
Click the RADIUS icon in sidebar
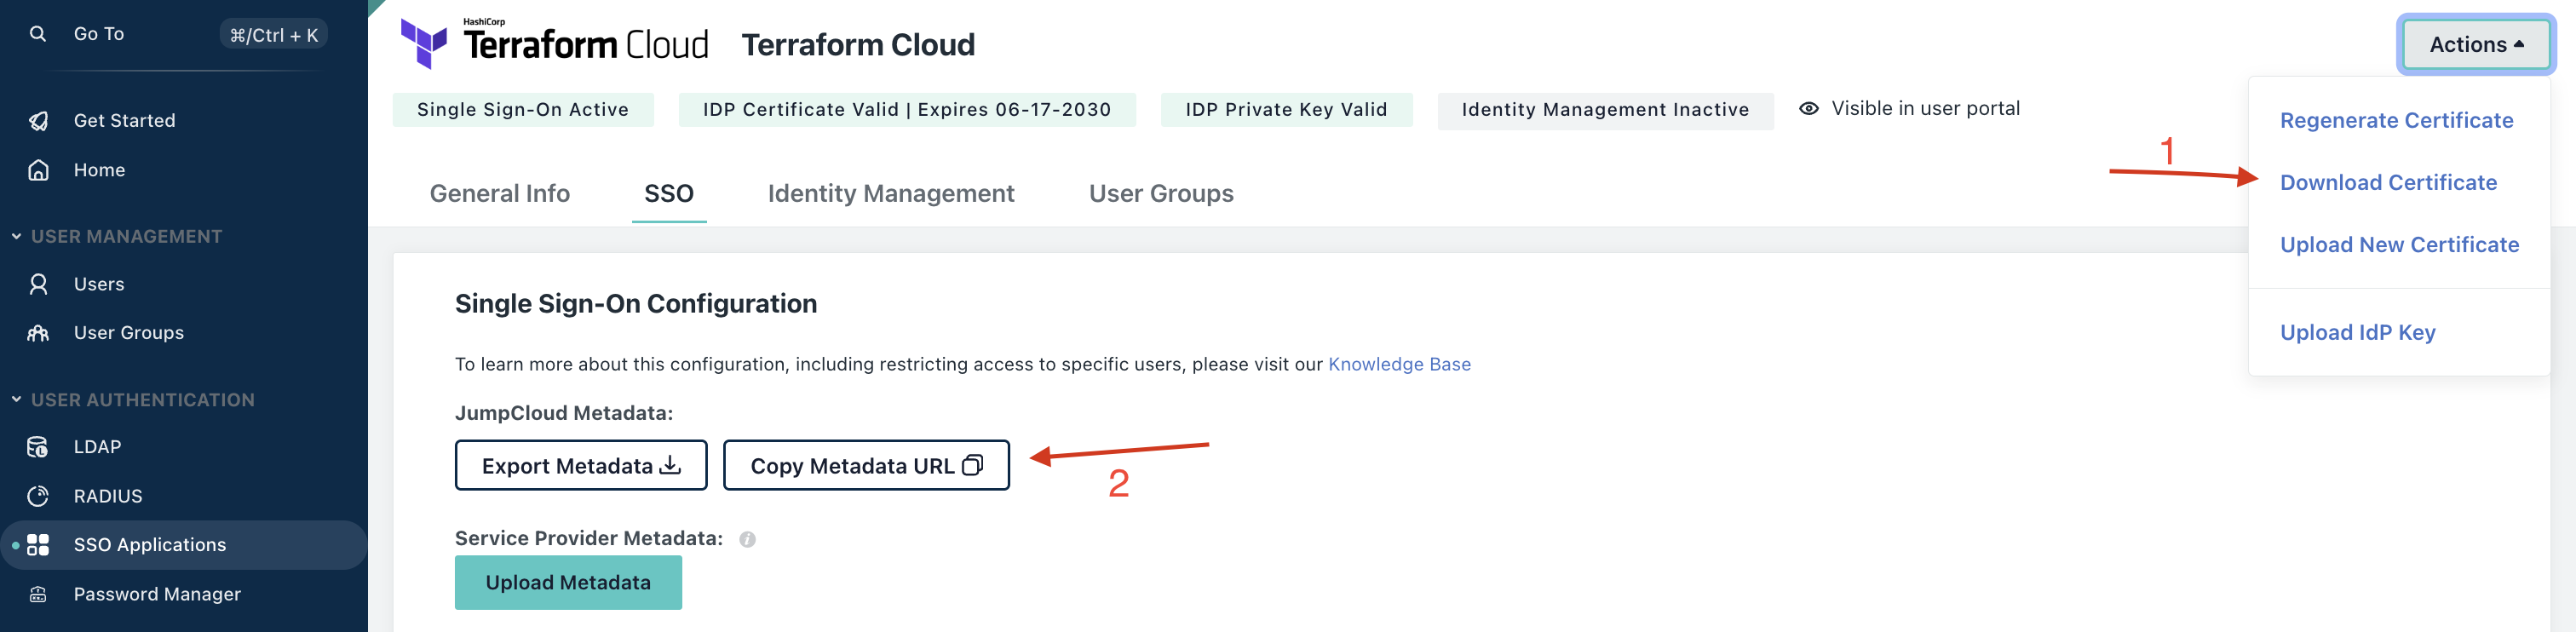(38, 496)
